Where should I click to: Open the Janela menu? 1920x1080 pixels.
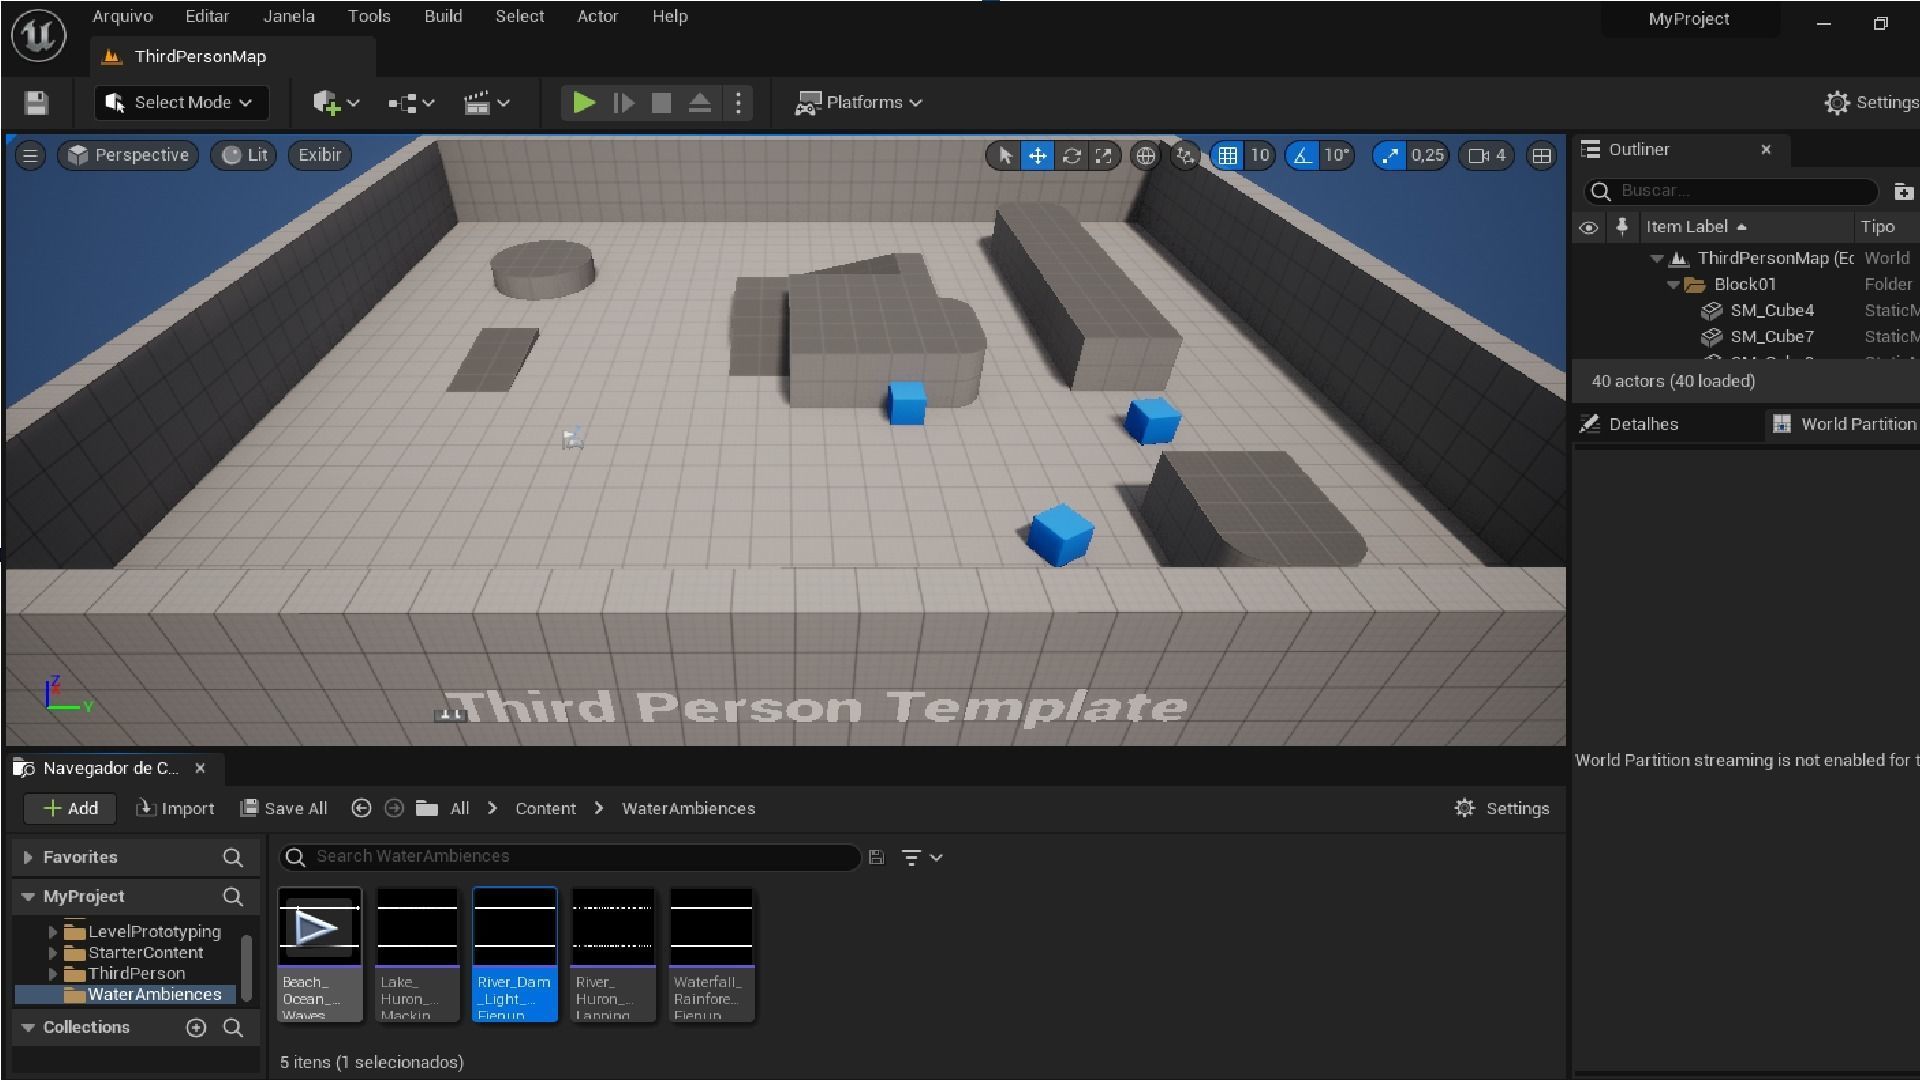[x=288, y=16]
